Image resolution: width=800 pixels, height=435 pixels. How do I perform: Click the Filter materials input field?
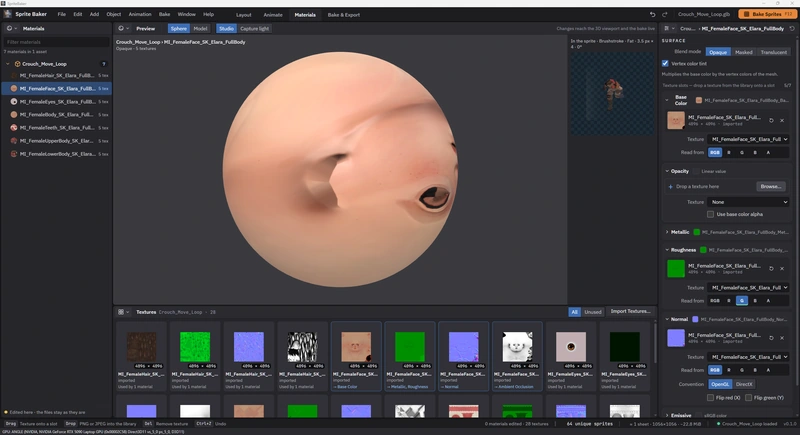coord(56,42)
